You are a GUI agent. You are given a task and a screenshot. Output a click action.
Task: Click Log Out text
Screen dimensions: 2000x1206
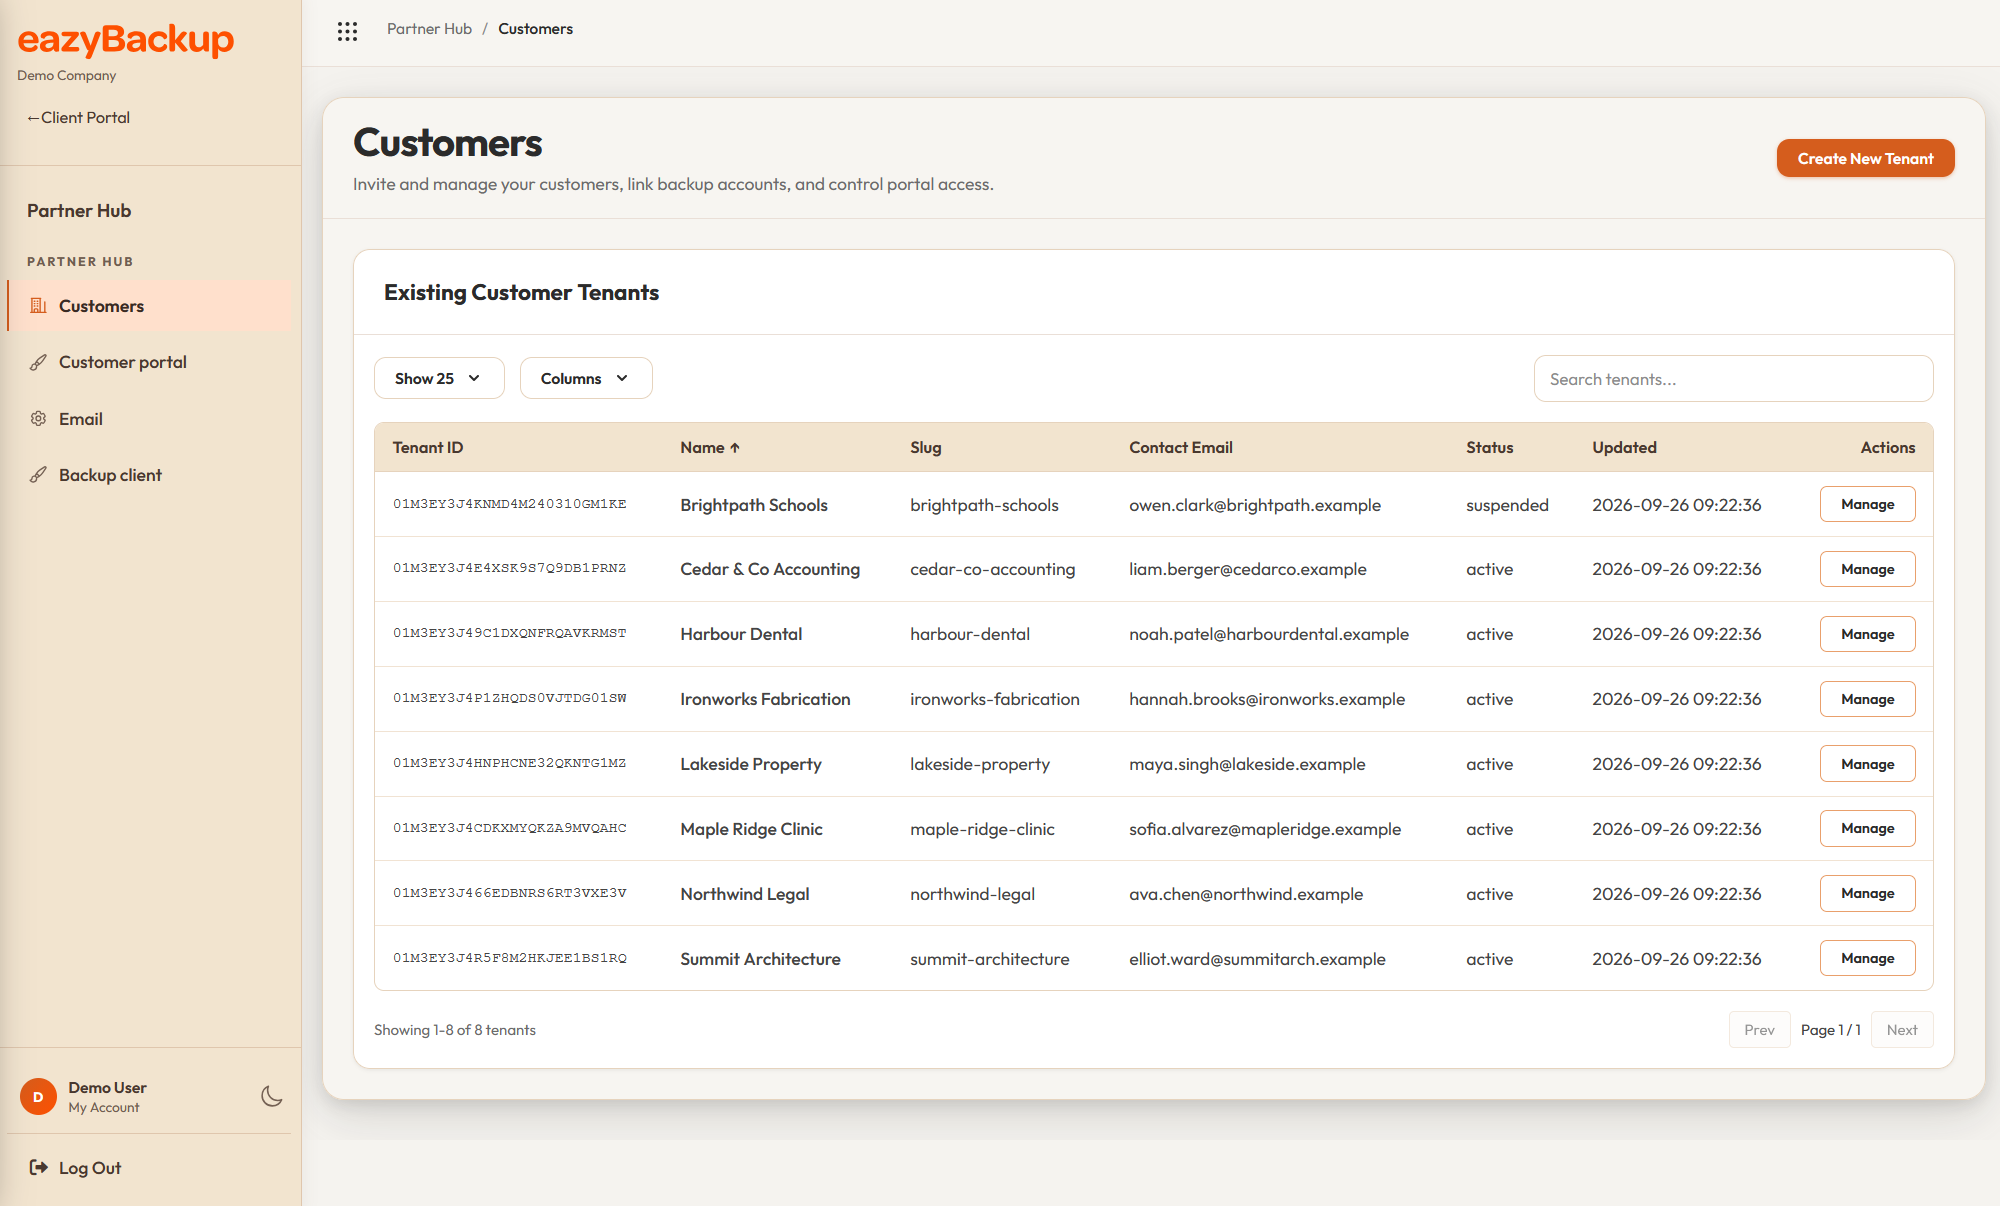pyautogui.click(x=90, y=1168)
